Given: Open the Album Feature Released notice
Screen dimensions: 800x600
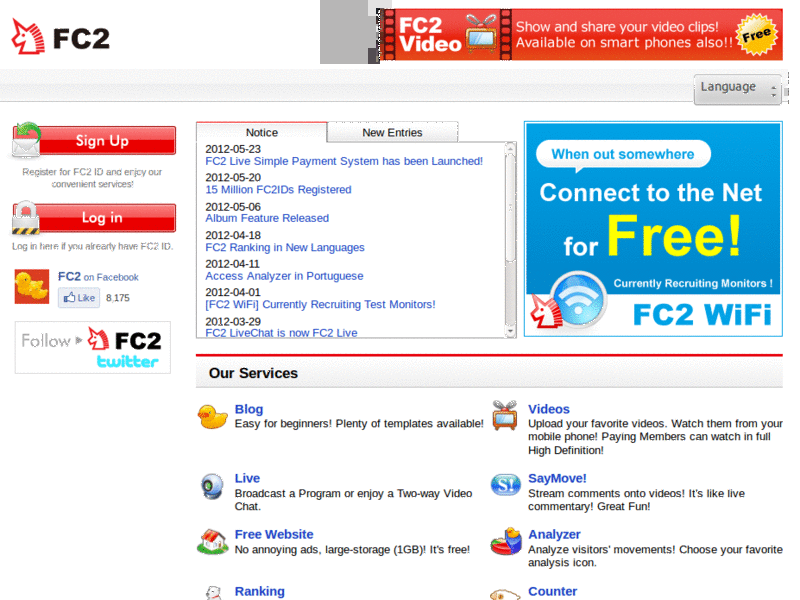Looking at the screenshot, I should point(267,218).
